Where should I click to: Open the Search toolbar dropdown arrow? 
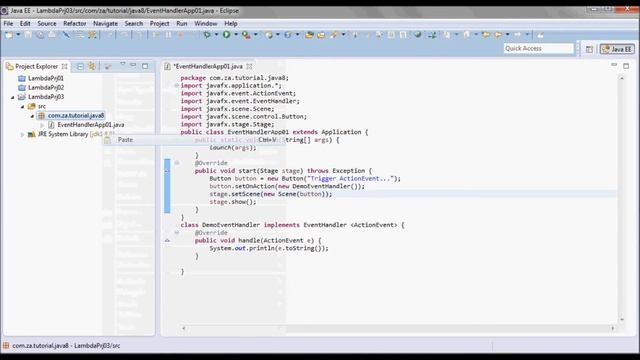coord(343,35)
